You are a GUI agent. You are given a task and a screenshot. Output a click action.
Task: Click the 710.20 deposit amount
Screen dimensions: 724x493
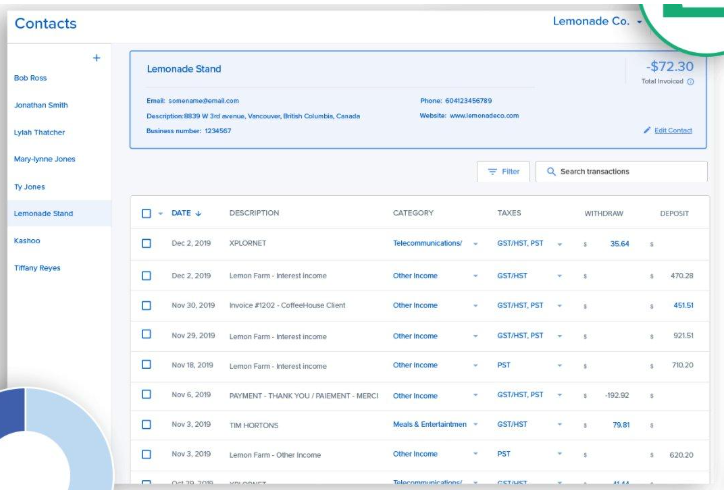(x=682, y=365)
